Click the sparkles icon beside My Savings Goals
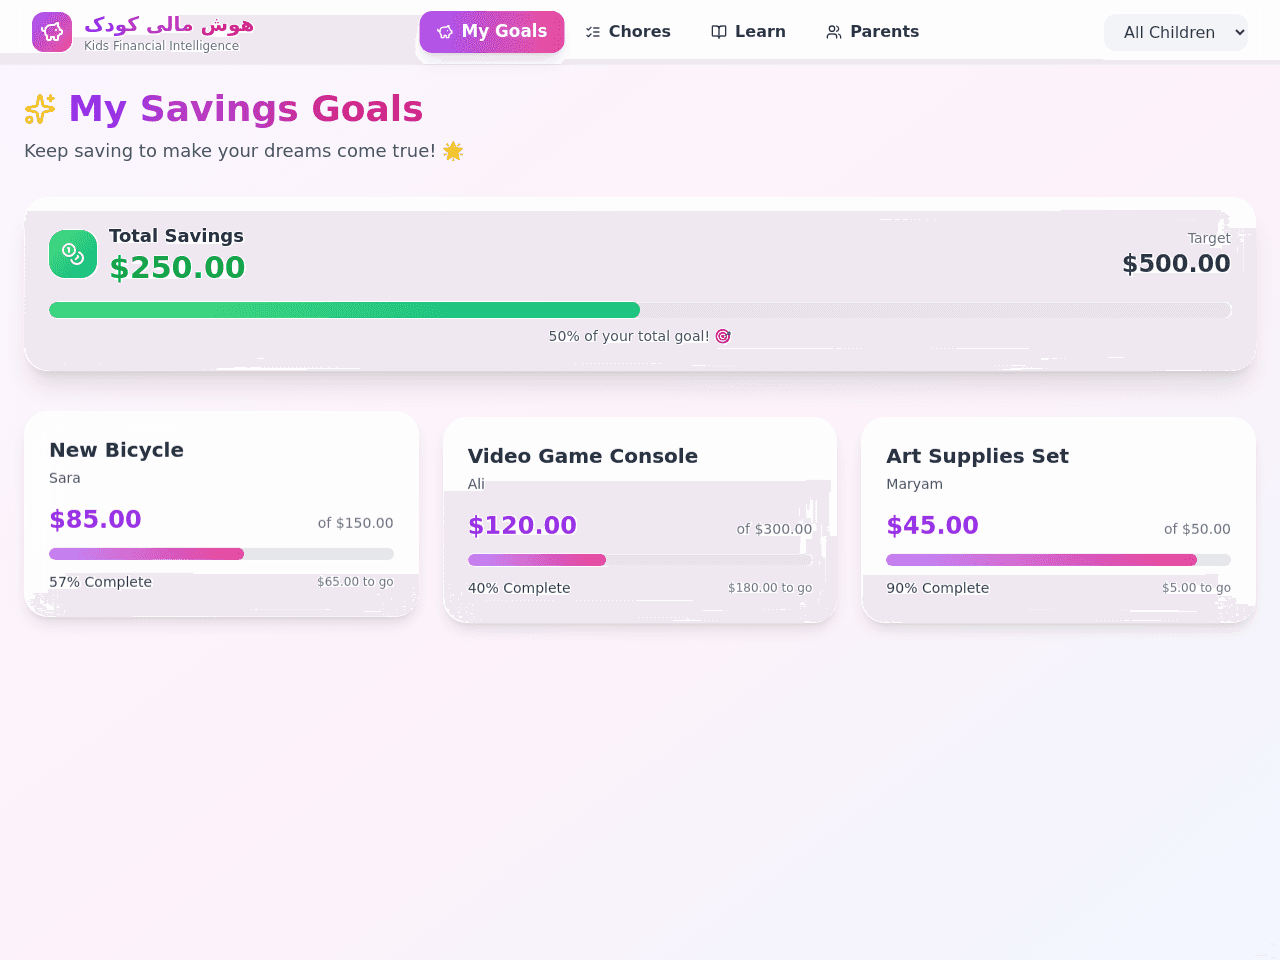Viewport: 1280px width, 960px height. point(40,109)
